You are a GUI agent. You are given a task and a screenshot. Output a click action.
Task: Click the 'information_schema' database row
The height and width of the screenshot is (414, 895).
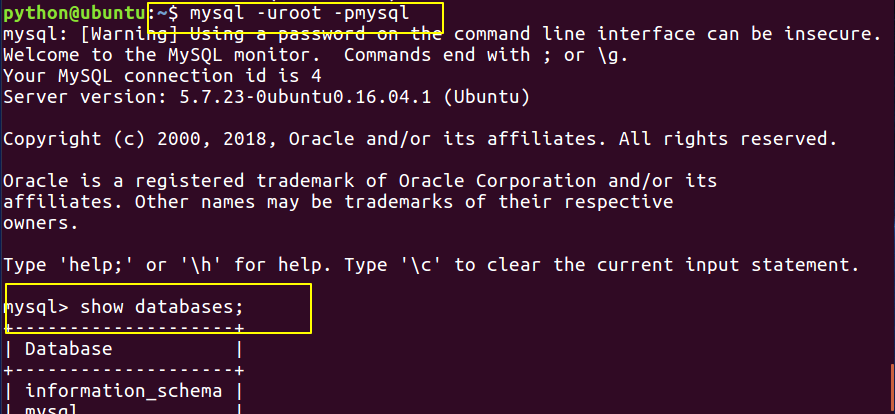(124, 391)
